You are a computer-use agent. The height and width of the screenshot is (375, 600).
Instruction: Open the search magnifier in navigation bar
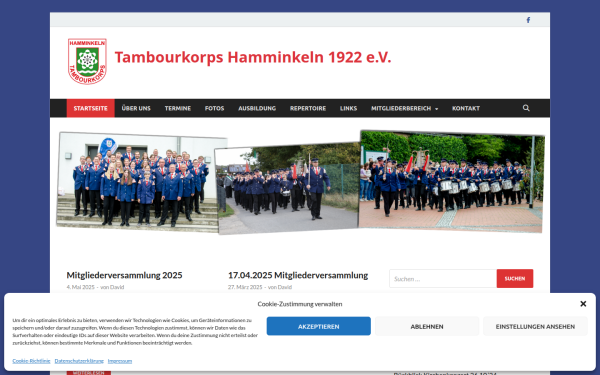pyautogui.click(x=526, y=108)
